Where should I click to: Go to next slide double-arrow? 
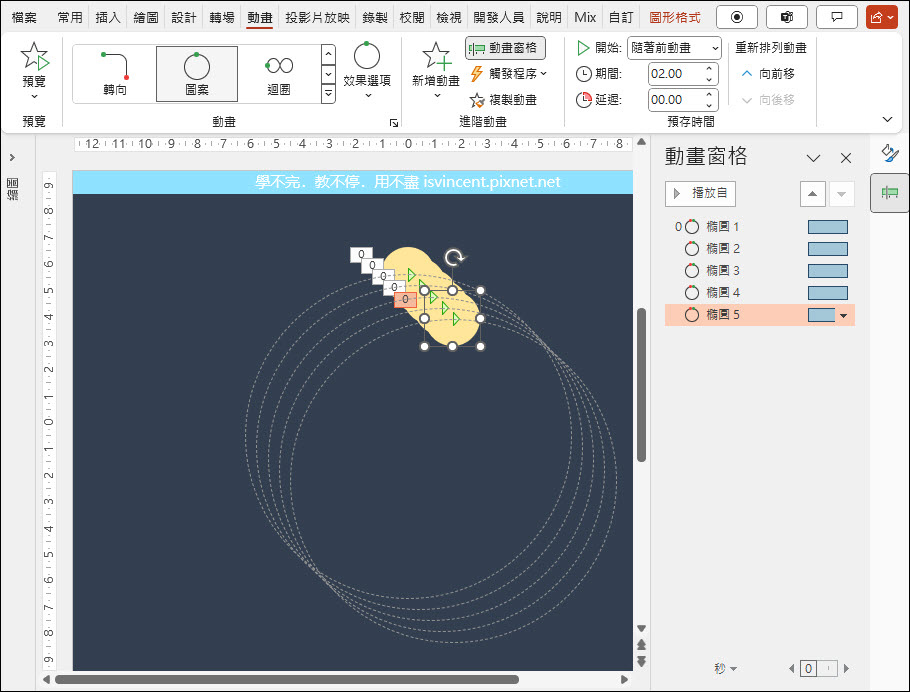pyautogui.click(x=641, y=661)
